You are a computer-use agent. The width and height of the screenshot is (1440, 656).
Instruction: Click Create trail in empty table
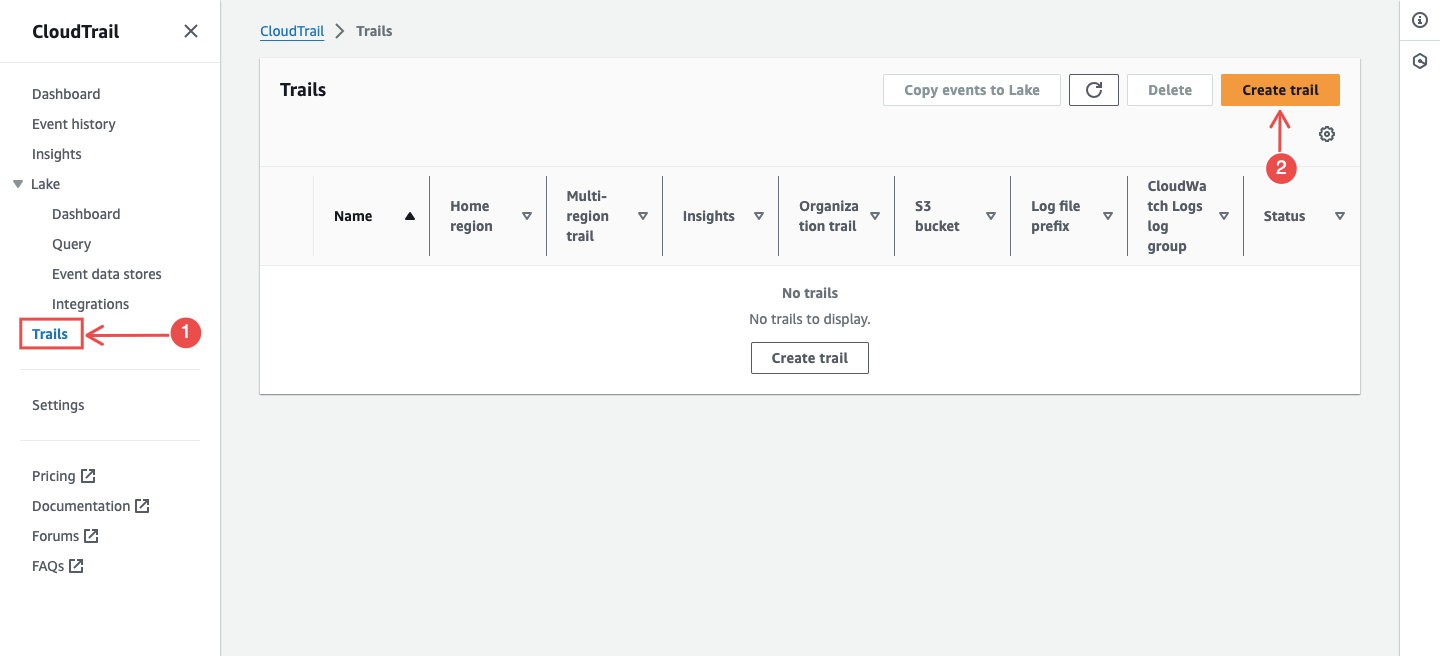click(809, 358)
